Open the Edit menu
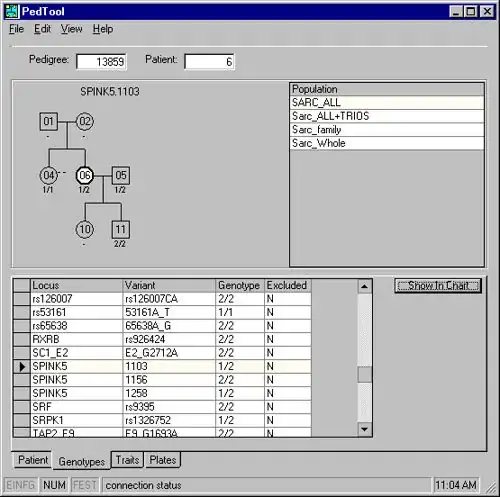The width and height of the screenshot is (500, 497). point(42,29)
